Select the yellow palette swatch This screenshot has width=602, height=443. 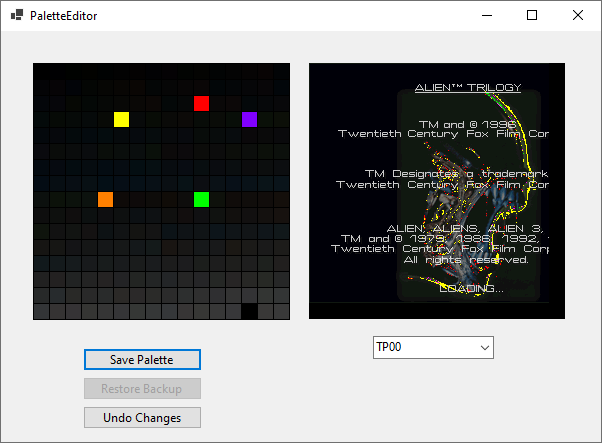pyautogui.click(x=121, y=119)
